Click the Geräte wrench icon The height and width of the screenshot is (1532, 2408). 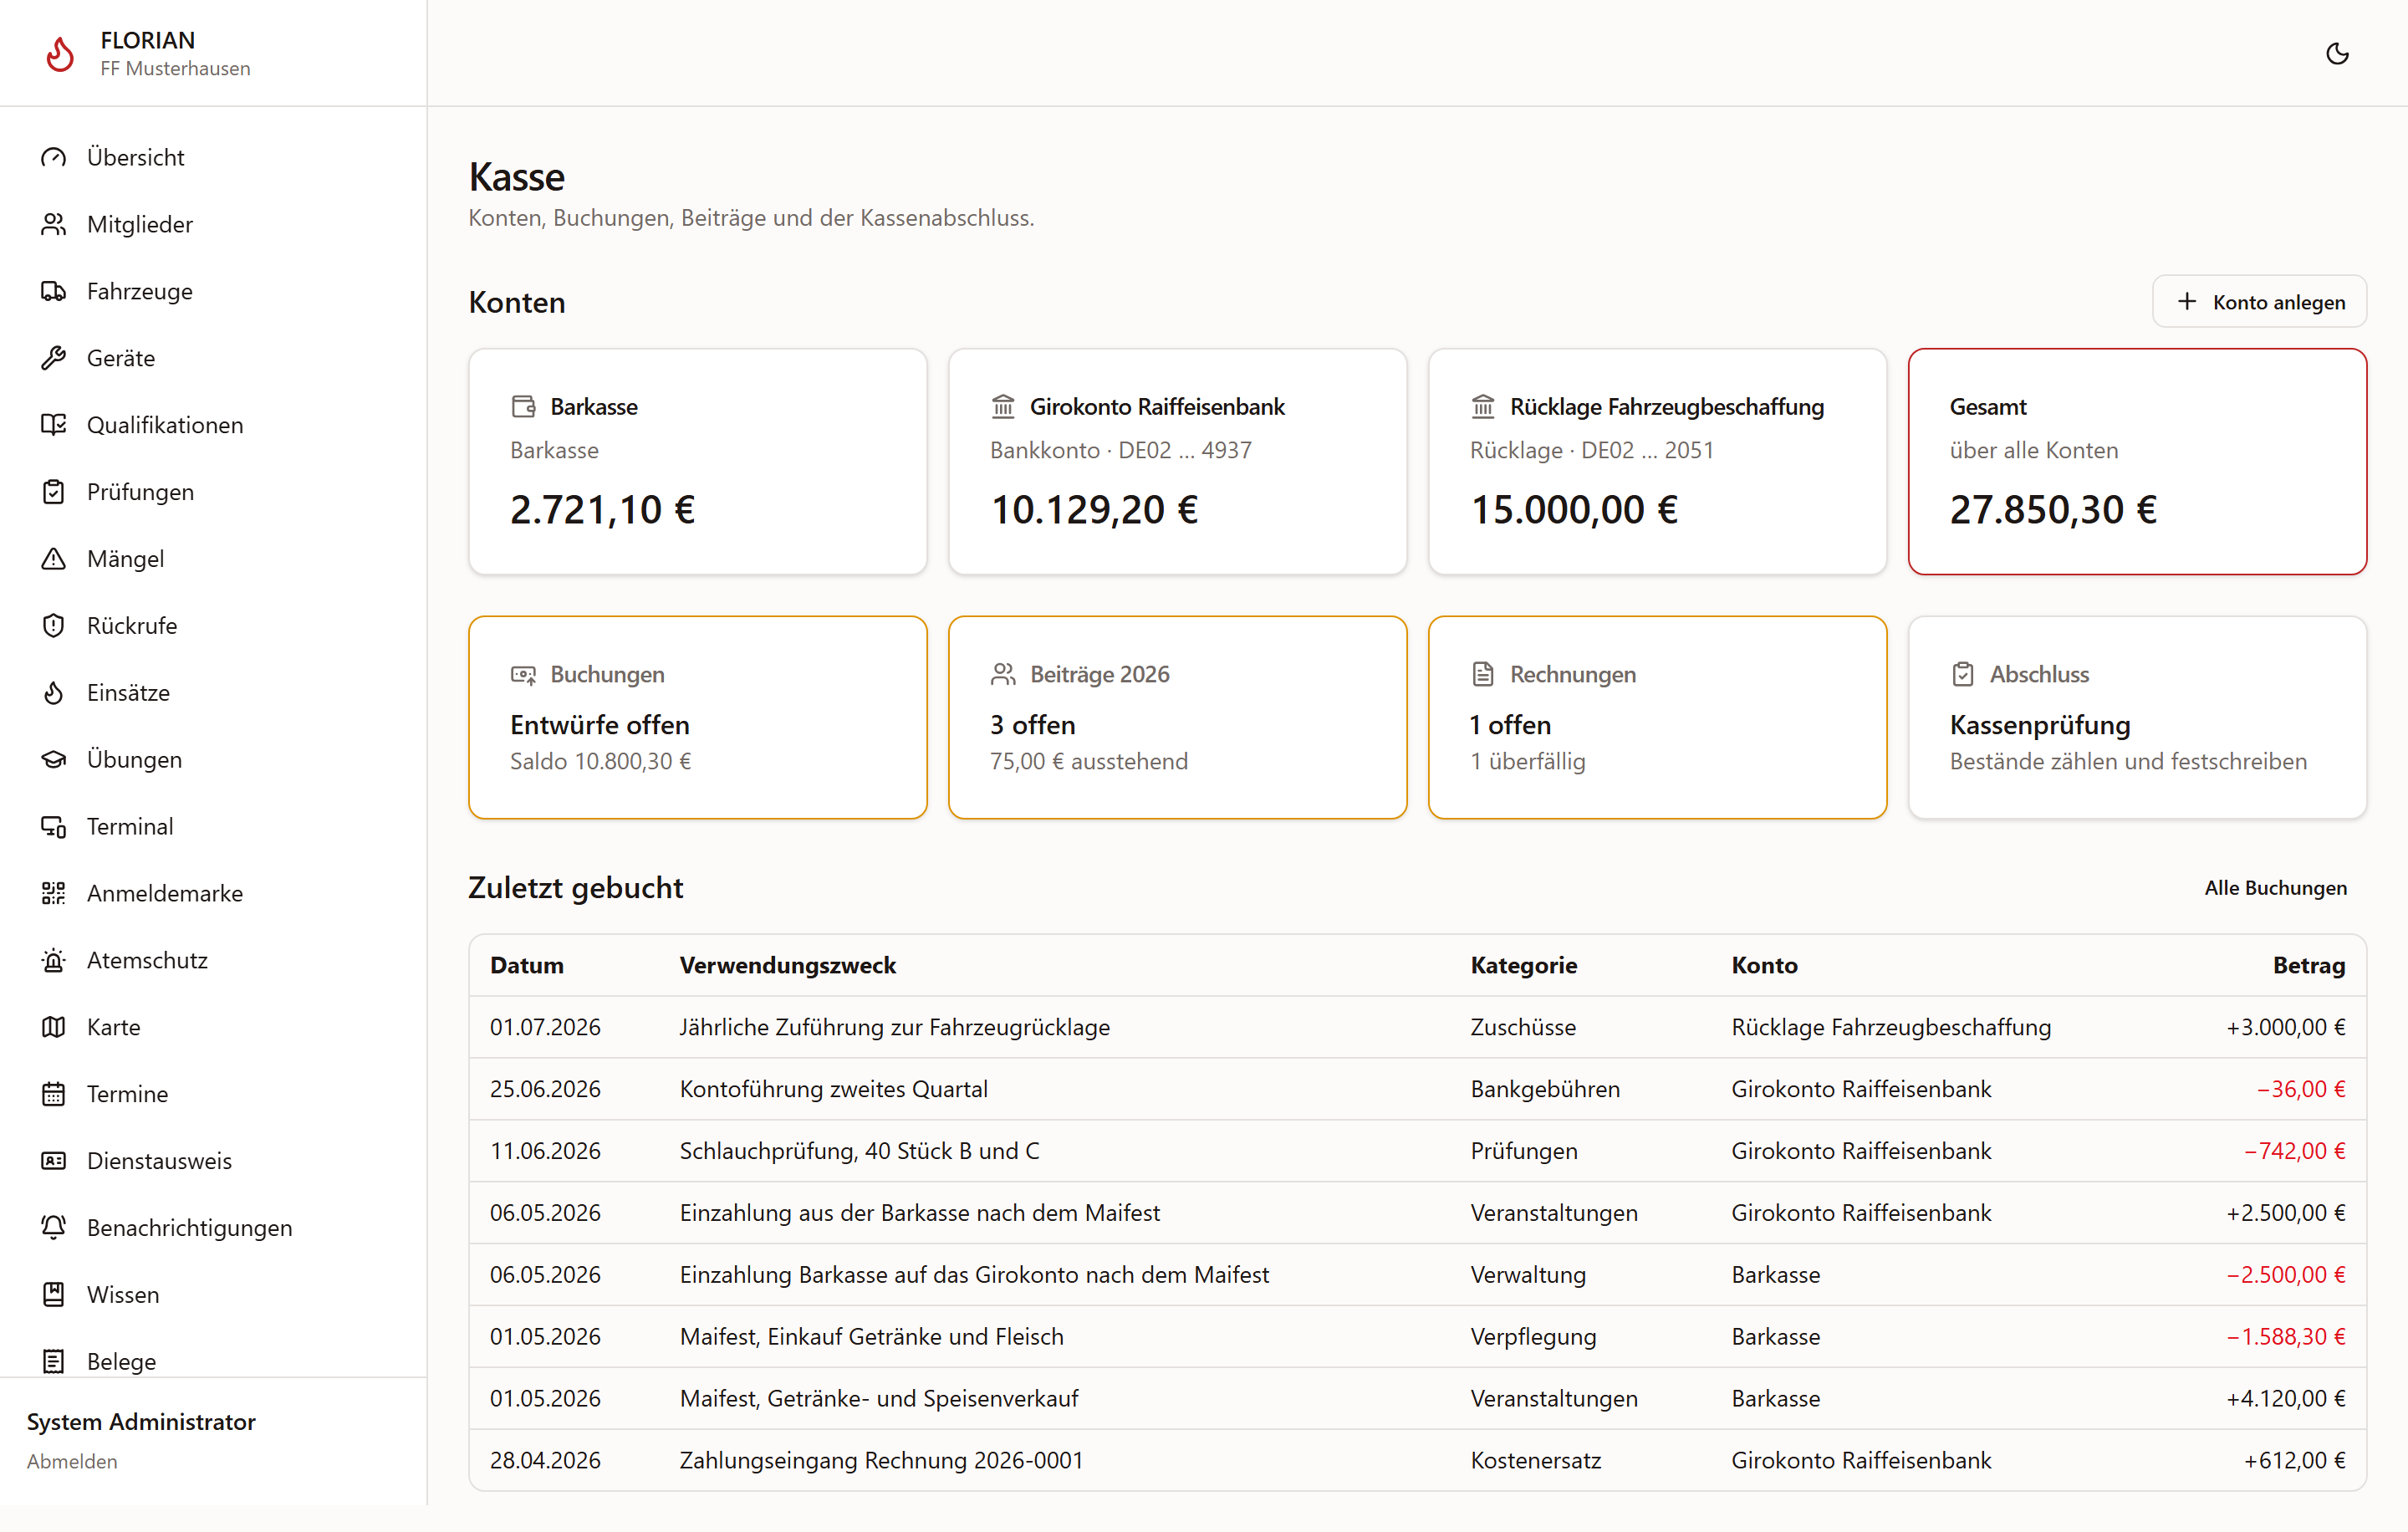[x=53, y=358]
